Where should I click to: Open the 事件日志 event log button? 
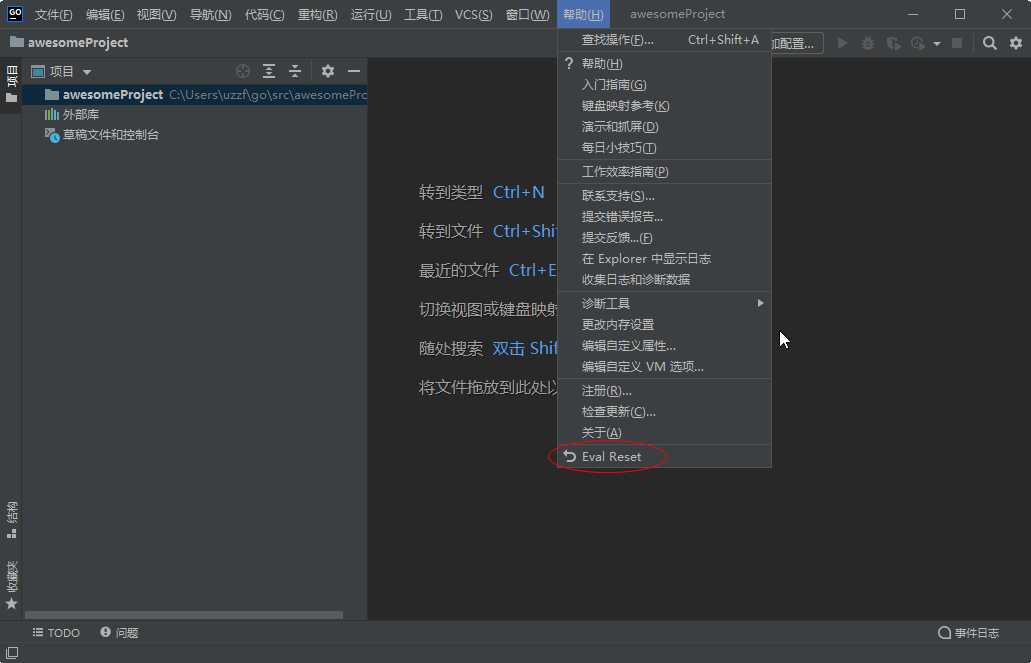968,633
